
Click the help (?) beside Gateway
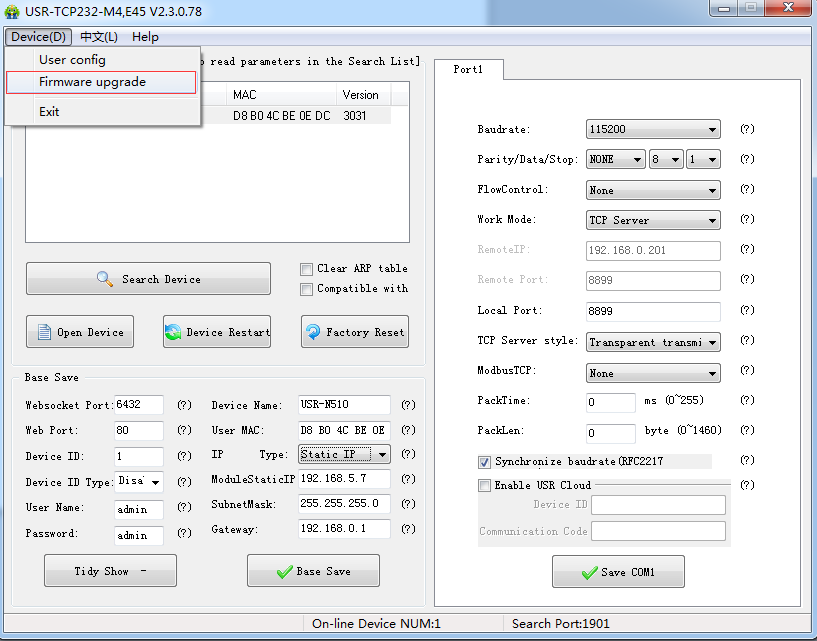click(x=408, y=529)
